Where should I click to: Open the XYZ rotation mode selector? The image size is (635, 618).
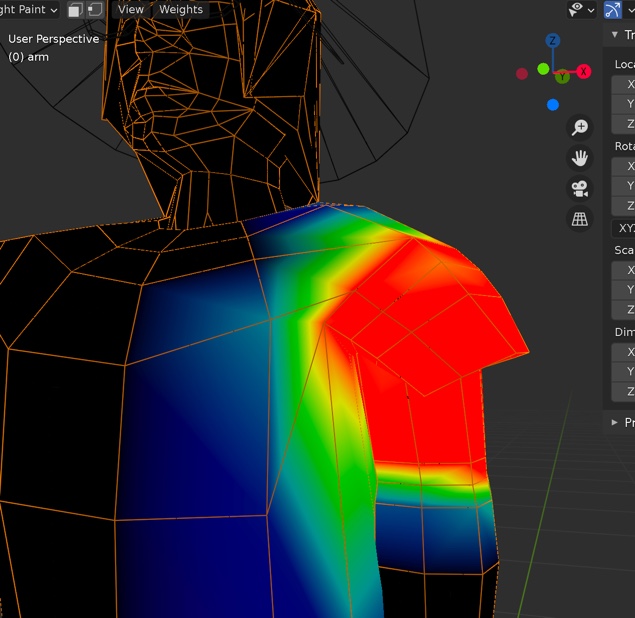624,228
